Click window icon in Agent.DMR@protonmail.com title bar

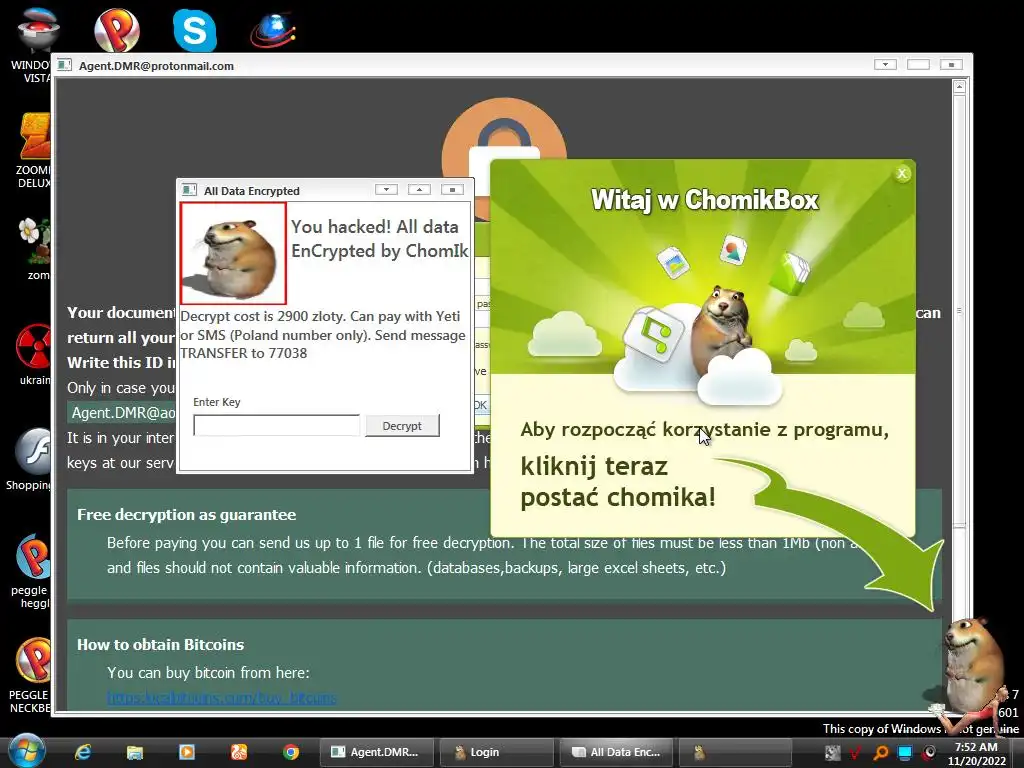(64, 65)
